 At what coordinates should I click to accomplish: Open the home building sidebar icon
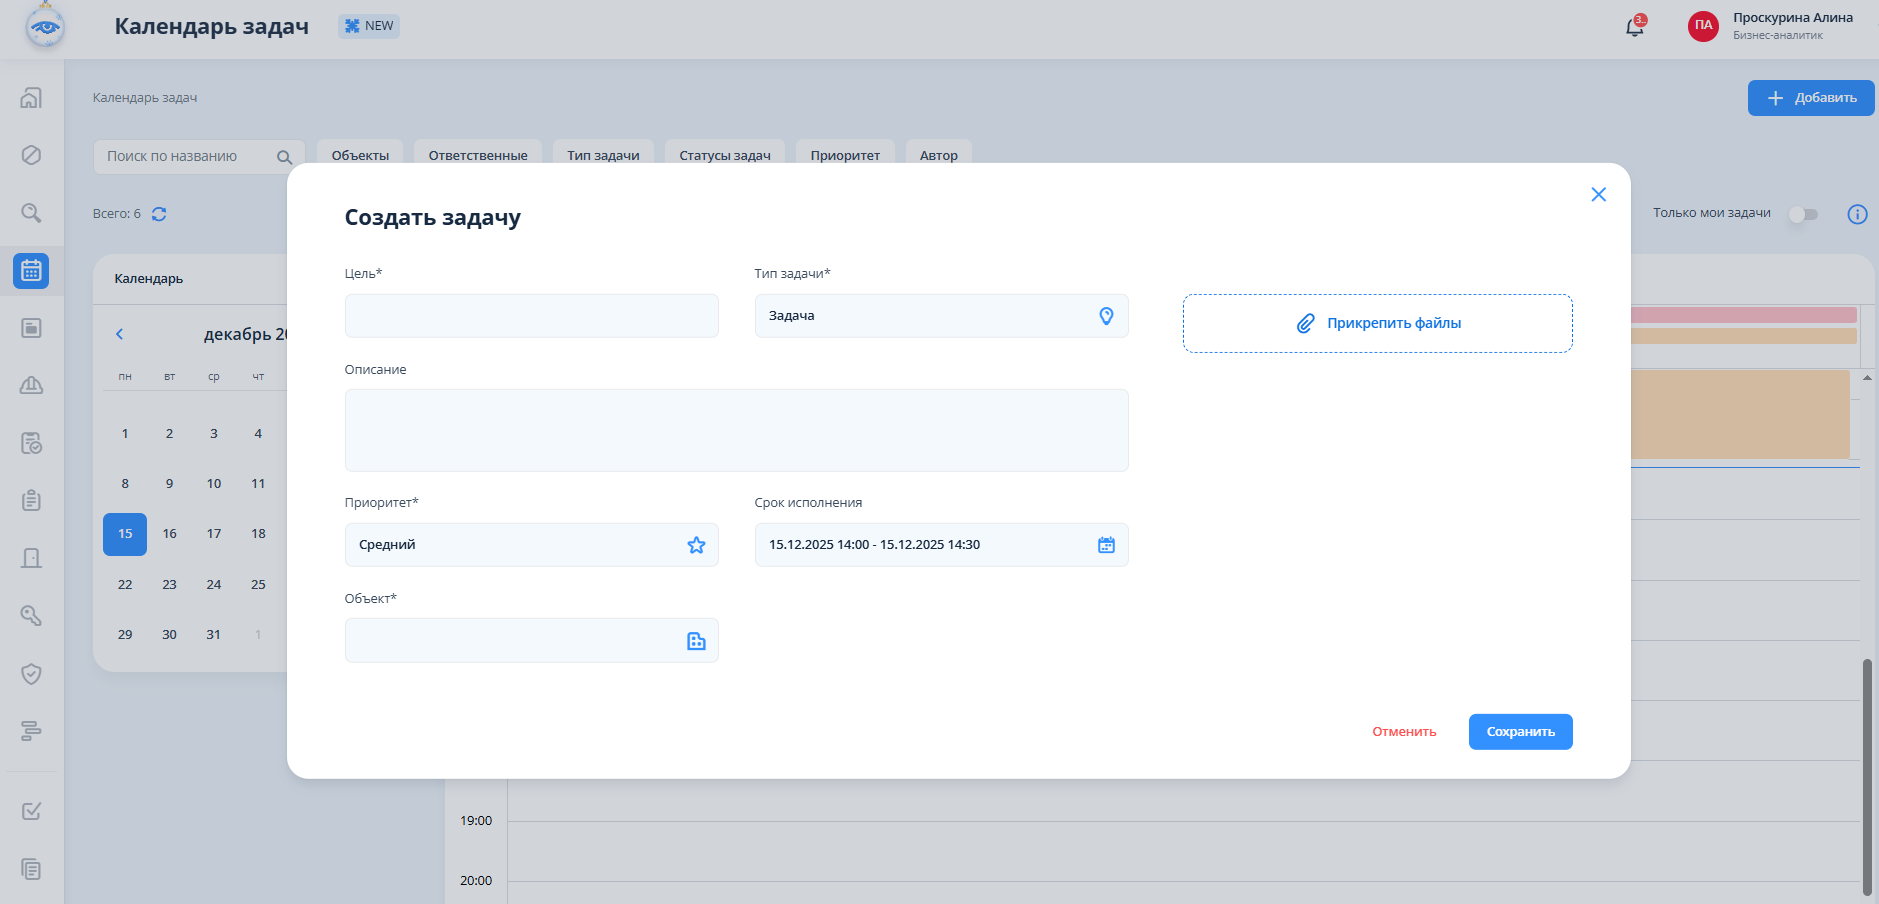coord(31,98)
